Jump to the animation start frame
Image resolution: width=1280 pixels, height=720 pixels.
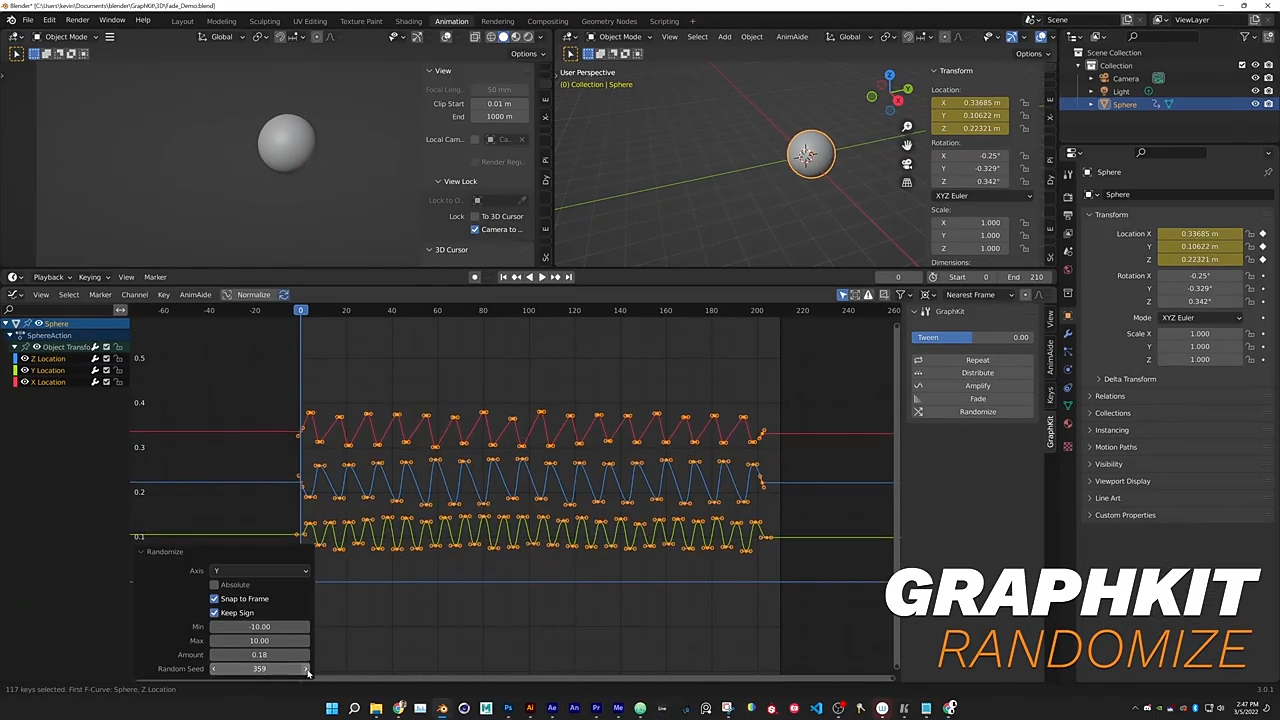[x=503, y=277]
